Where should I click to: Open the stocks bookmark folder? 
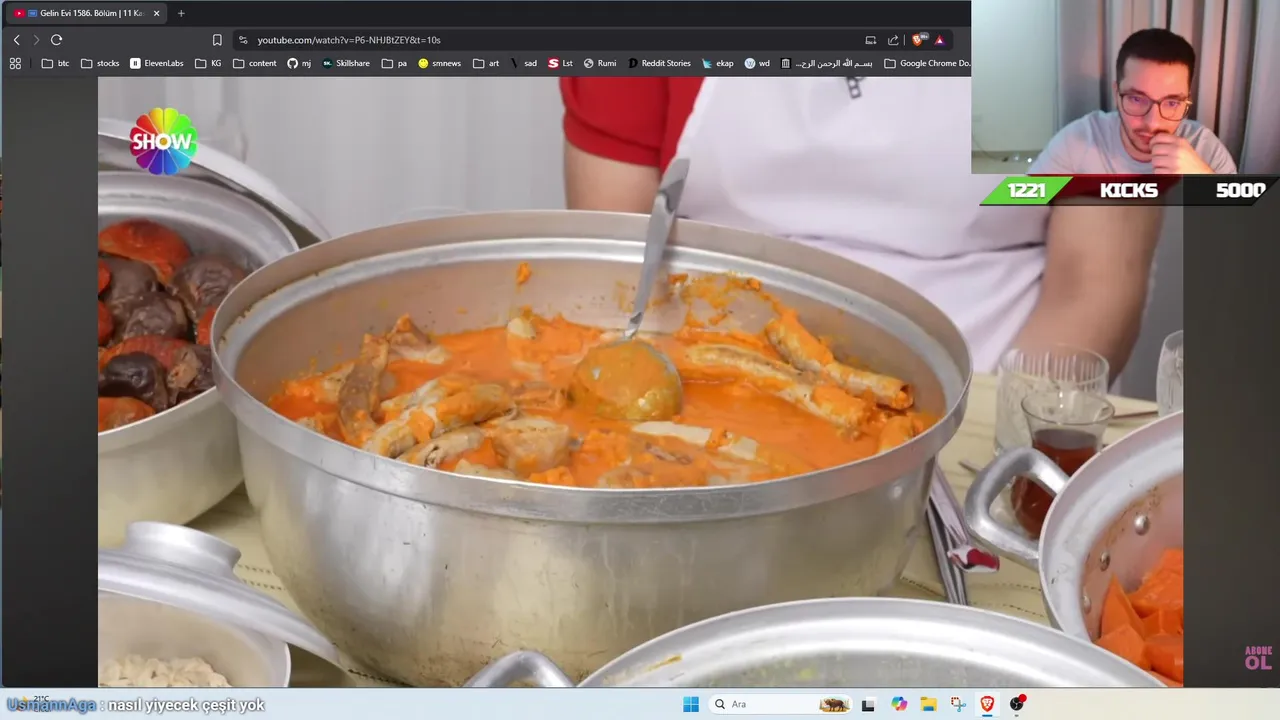coord(100,63)
